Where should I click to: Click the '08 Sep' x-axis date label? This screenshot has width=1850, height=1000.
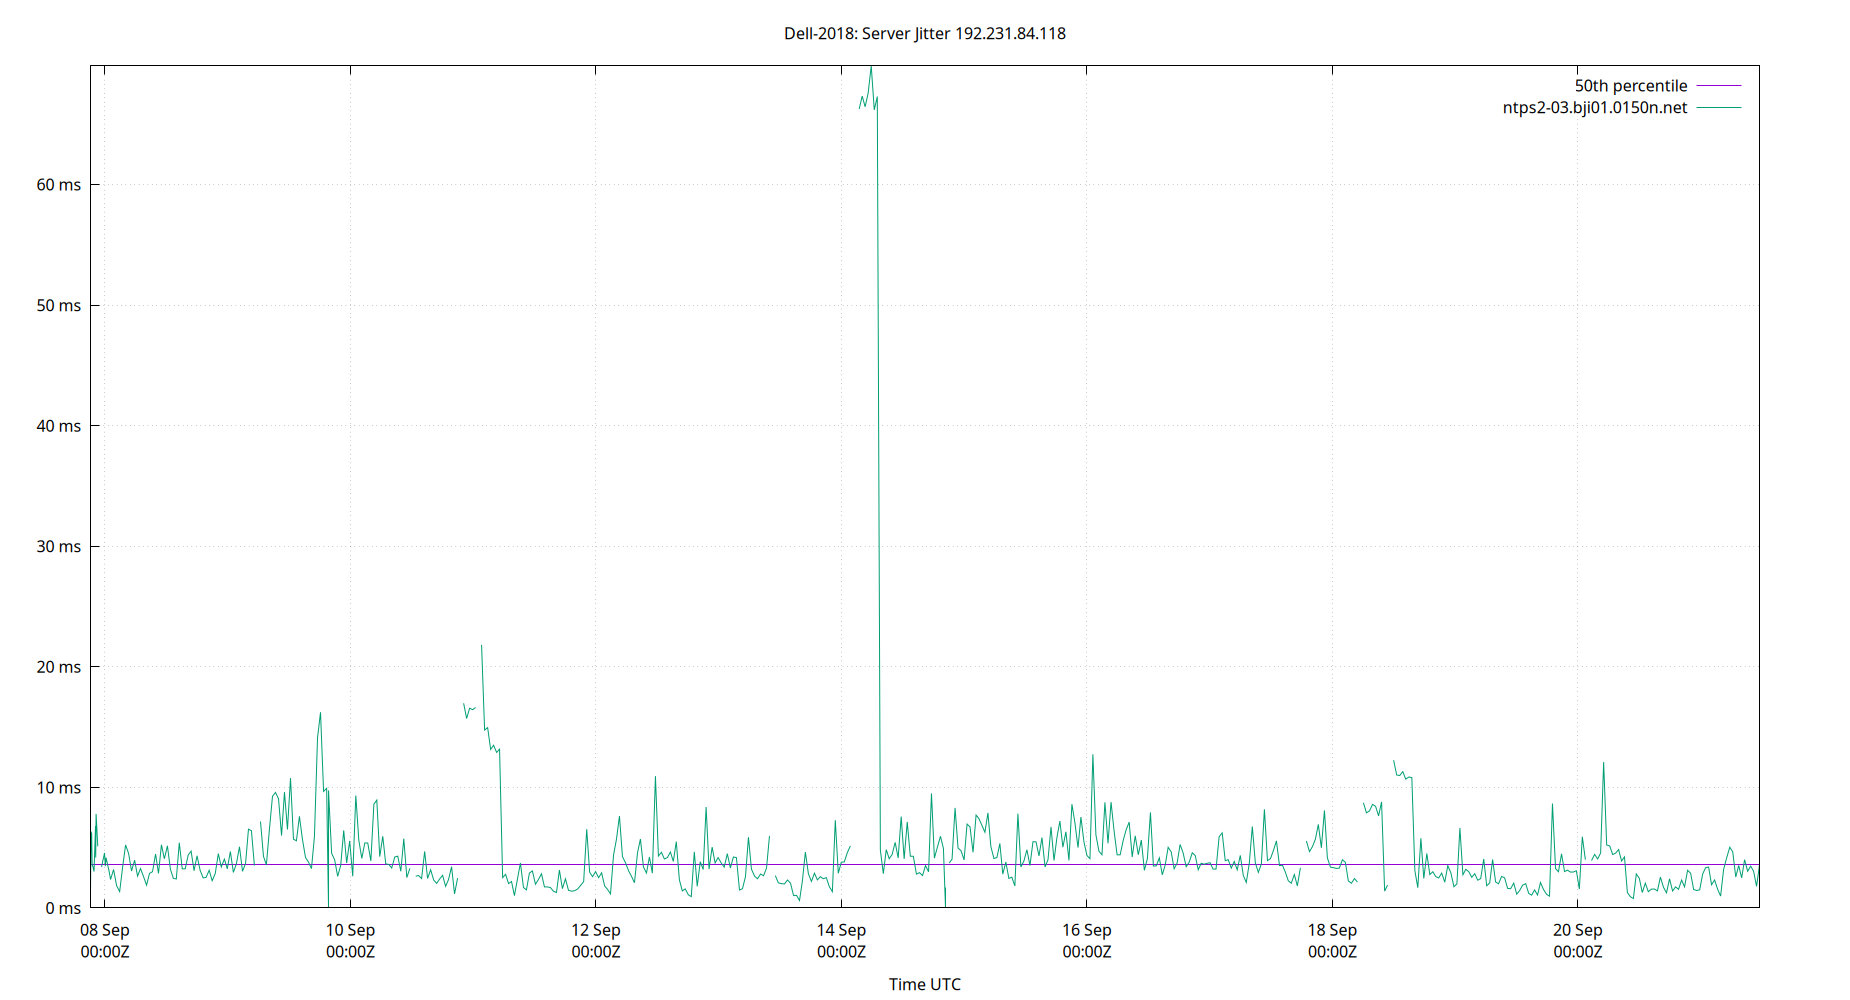[x=105, y=930]
